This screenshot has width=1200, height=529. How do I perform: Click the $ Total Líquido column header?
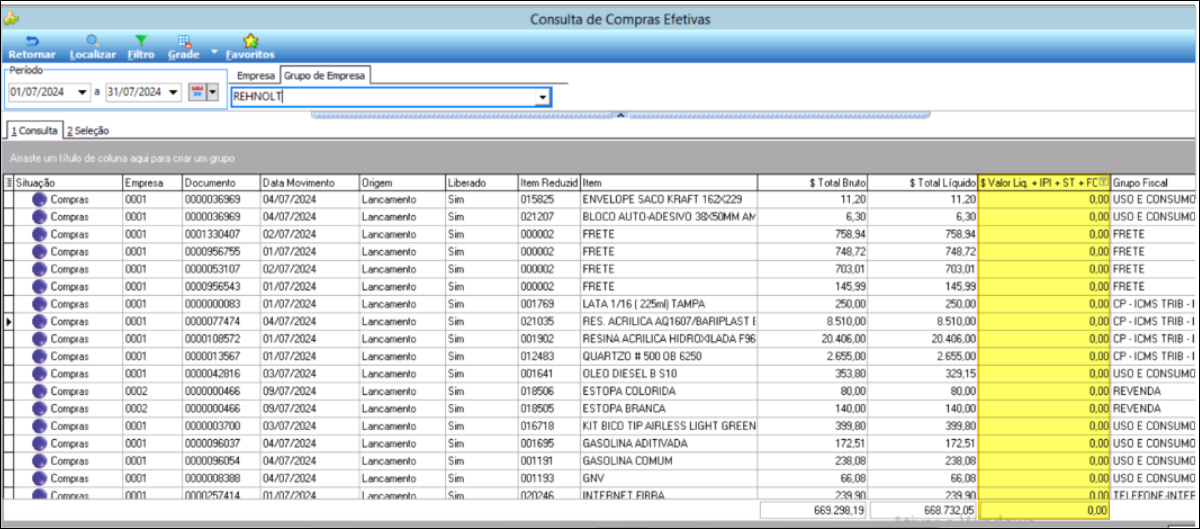coord(923,183)
